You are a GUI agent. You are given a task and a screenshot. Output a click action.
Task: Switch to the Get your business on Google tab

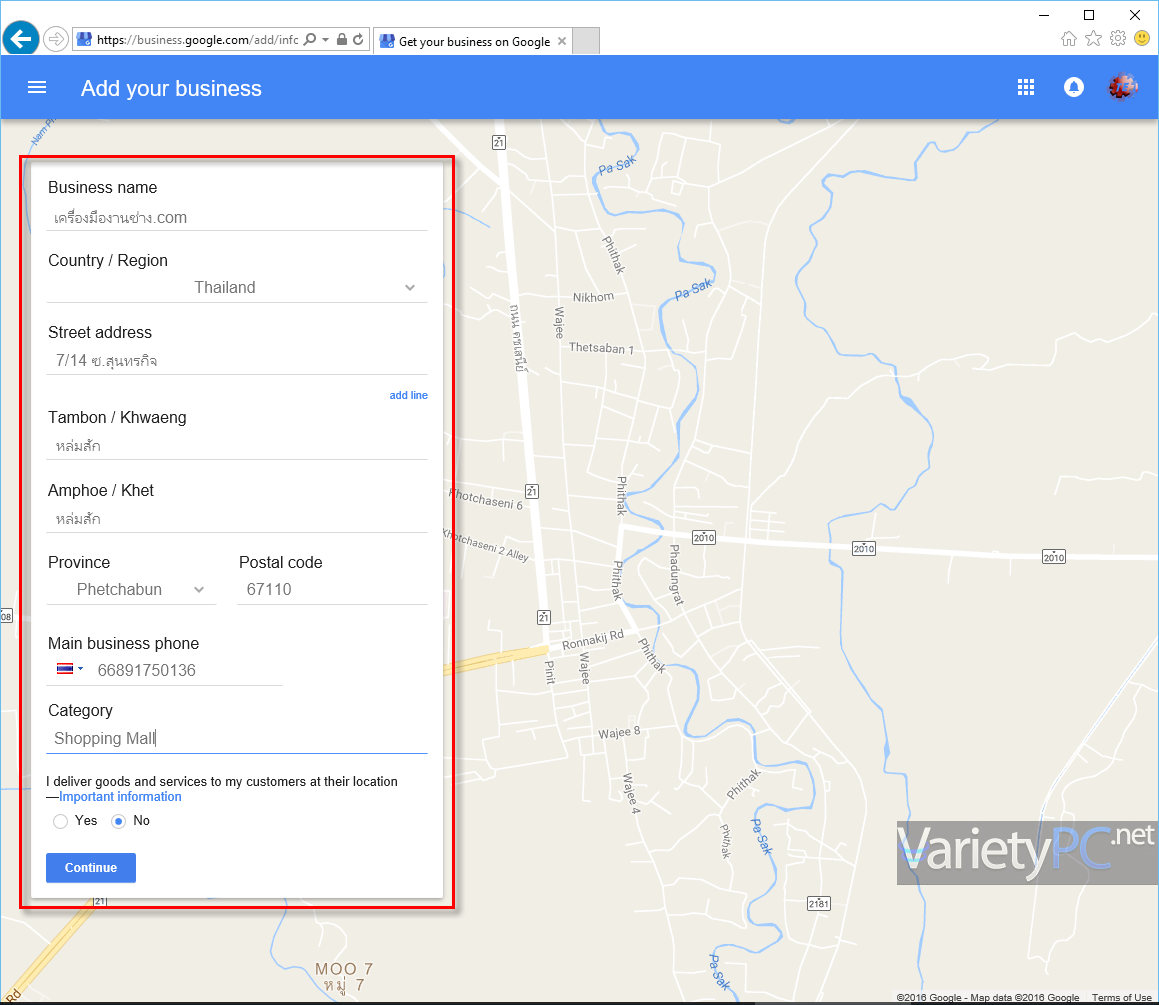point(470,41)
